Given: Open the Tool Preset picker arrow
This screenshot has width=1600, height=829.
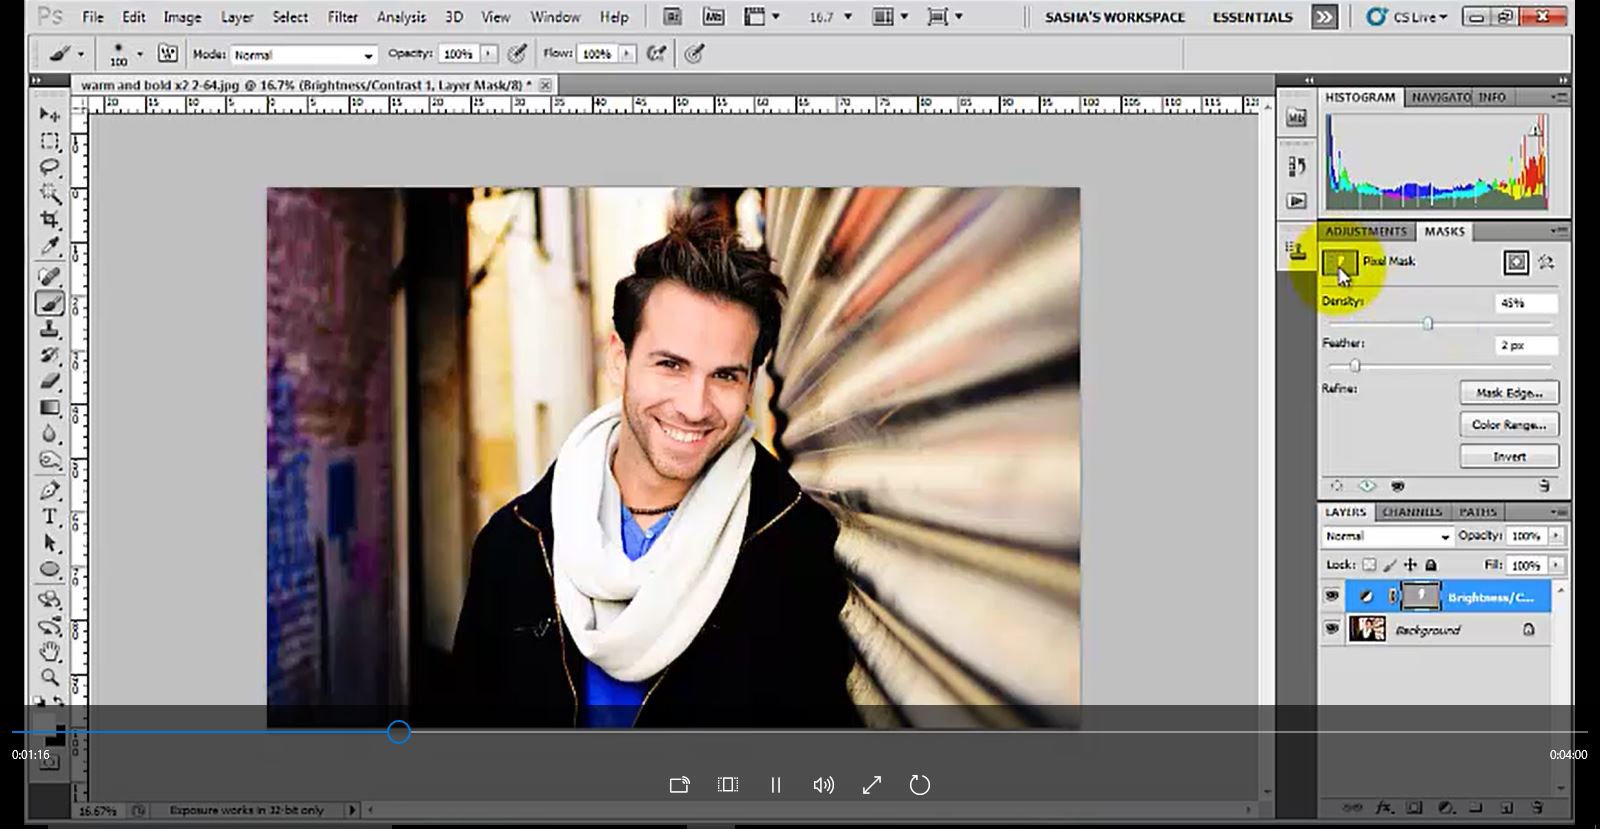Looking at the screenshot, I should pos(80,54).
